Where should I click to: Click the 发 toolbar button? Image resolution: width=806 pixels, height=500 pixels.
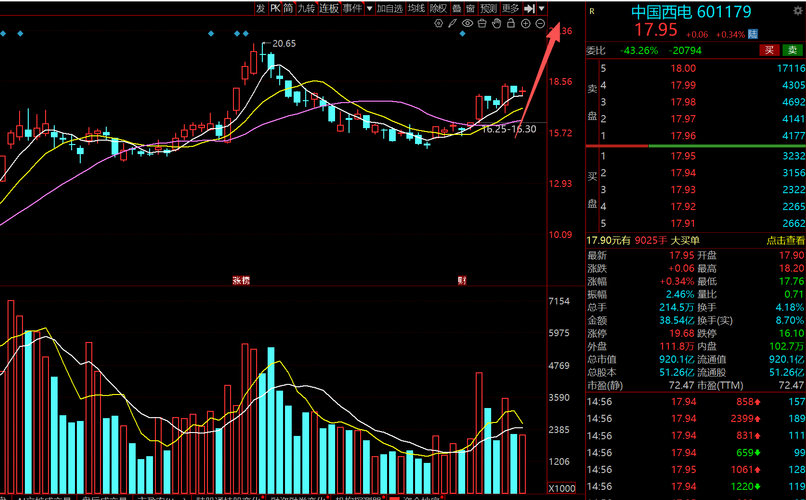tap(261, 8)
